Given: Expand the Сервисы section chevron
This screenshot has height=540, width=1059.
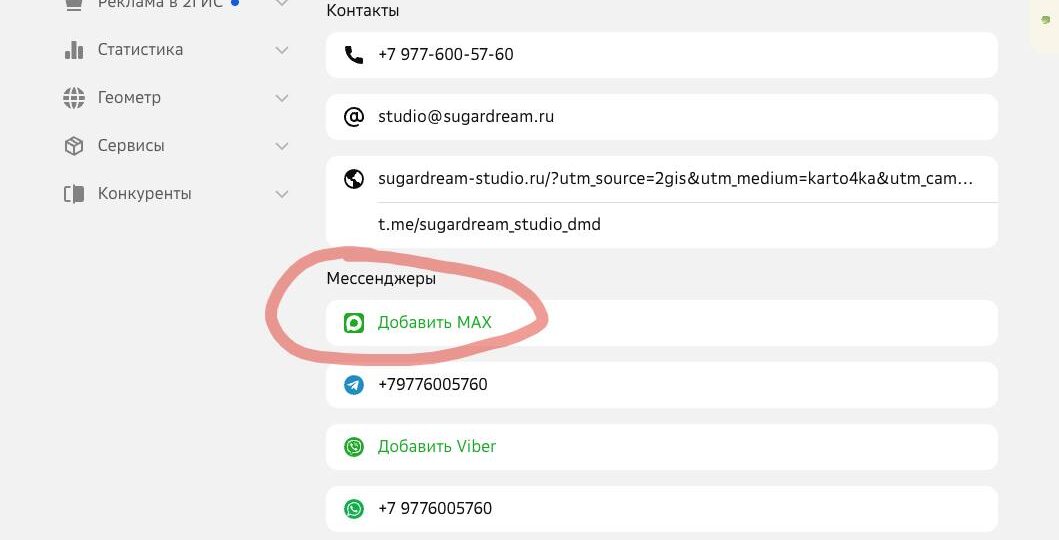Looking at the screenshot, I should coord(282,146).
